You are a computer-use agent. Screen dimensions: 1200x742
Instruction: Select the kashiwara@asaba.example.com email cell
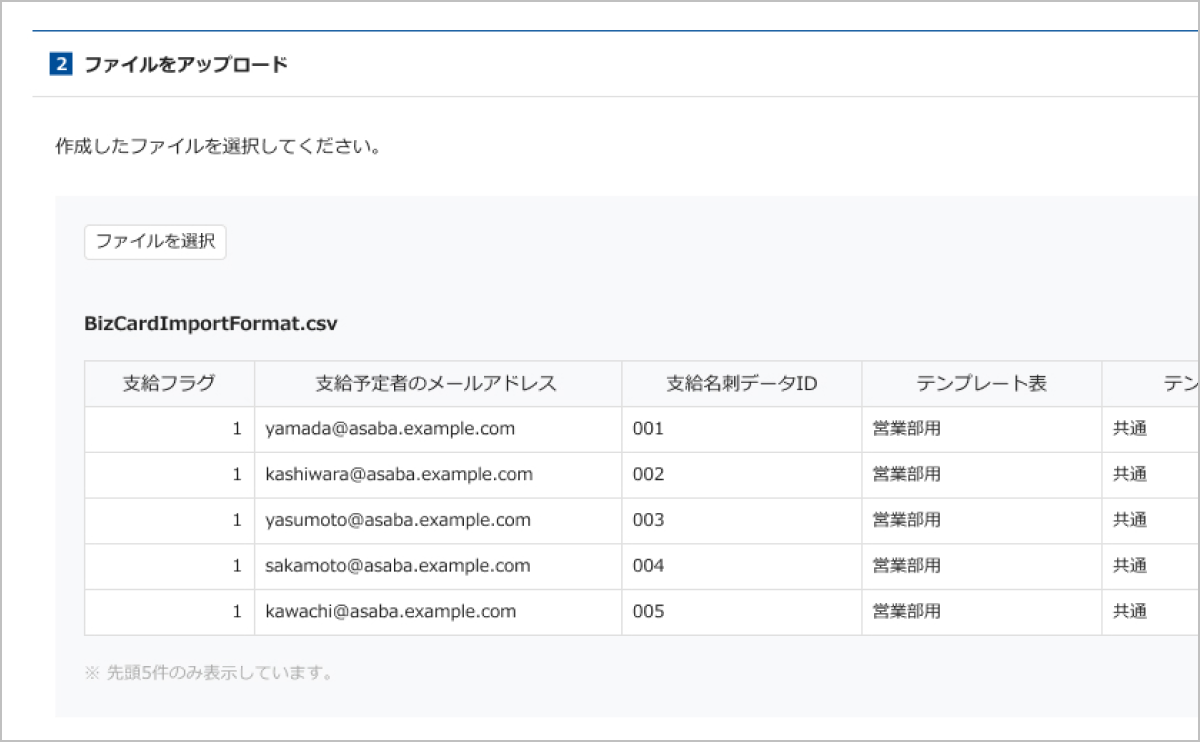(x=399, y=474)
